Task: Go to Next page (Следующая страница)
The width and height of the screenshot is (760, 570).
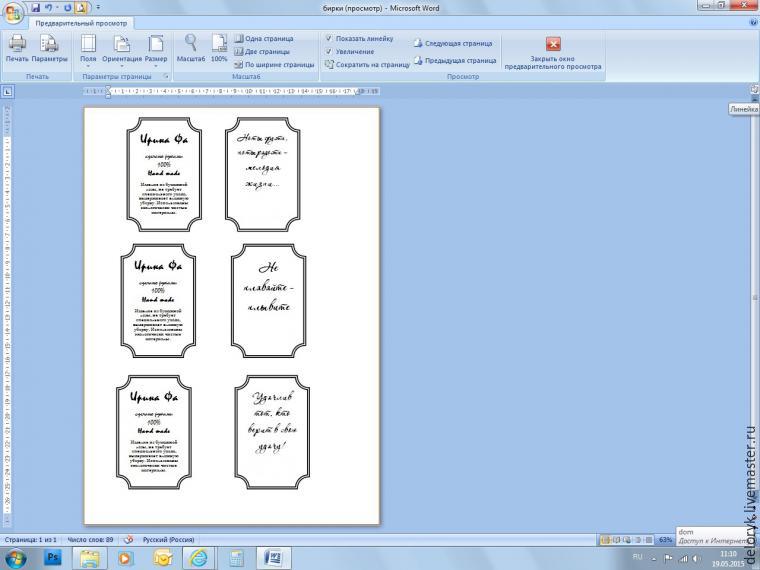Action: click(456, 44)
